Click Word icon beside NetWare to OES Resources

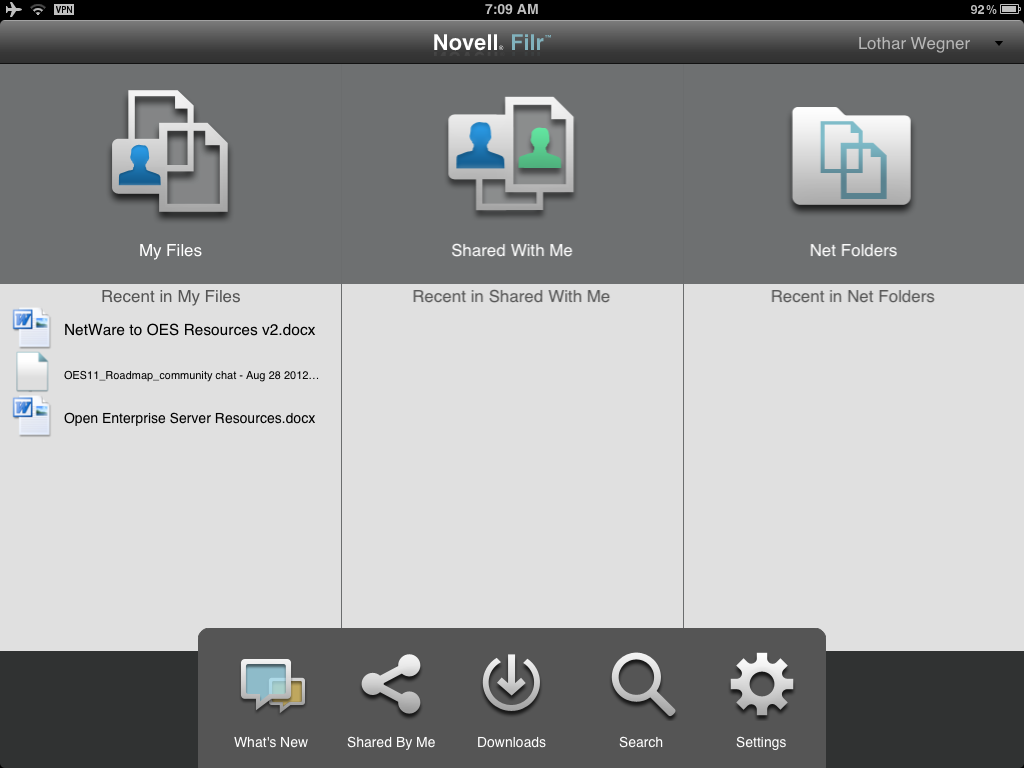coord(31,328)
